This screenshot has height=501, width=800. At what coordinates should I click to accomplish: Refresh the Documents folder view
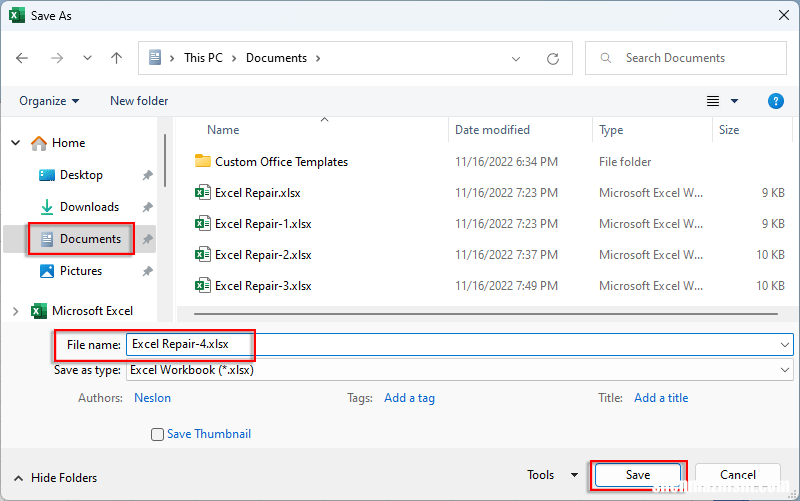click(553, 59)
